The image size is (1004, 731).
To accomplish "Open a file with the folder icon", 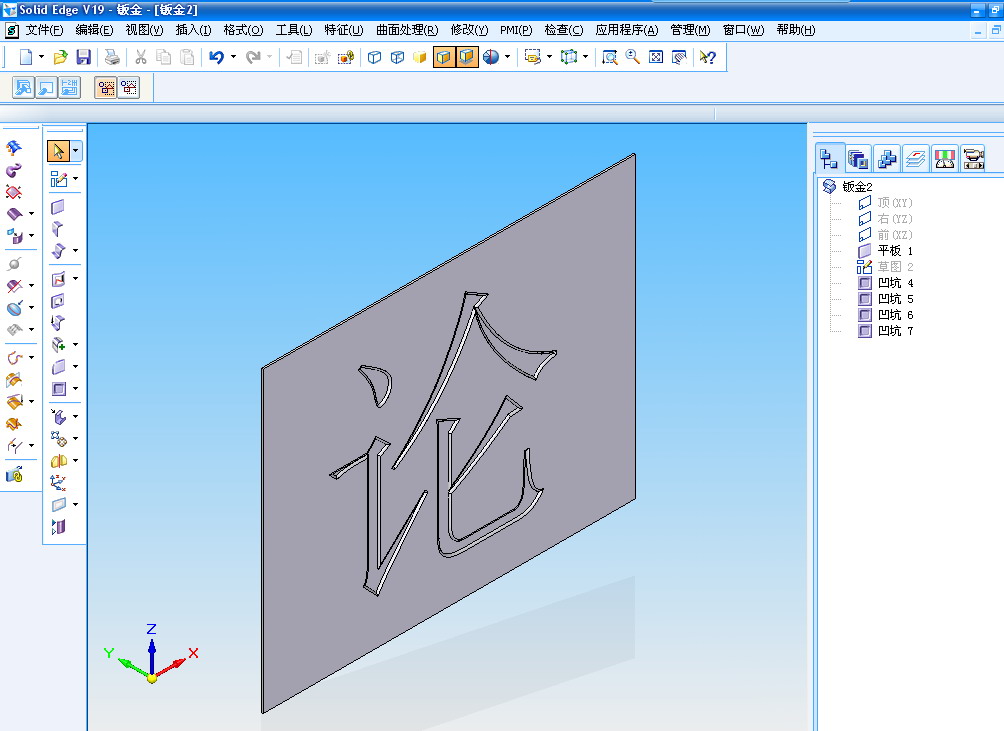I will coord(60,57).
